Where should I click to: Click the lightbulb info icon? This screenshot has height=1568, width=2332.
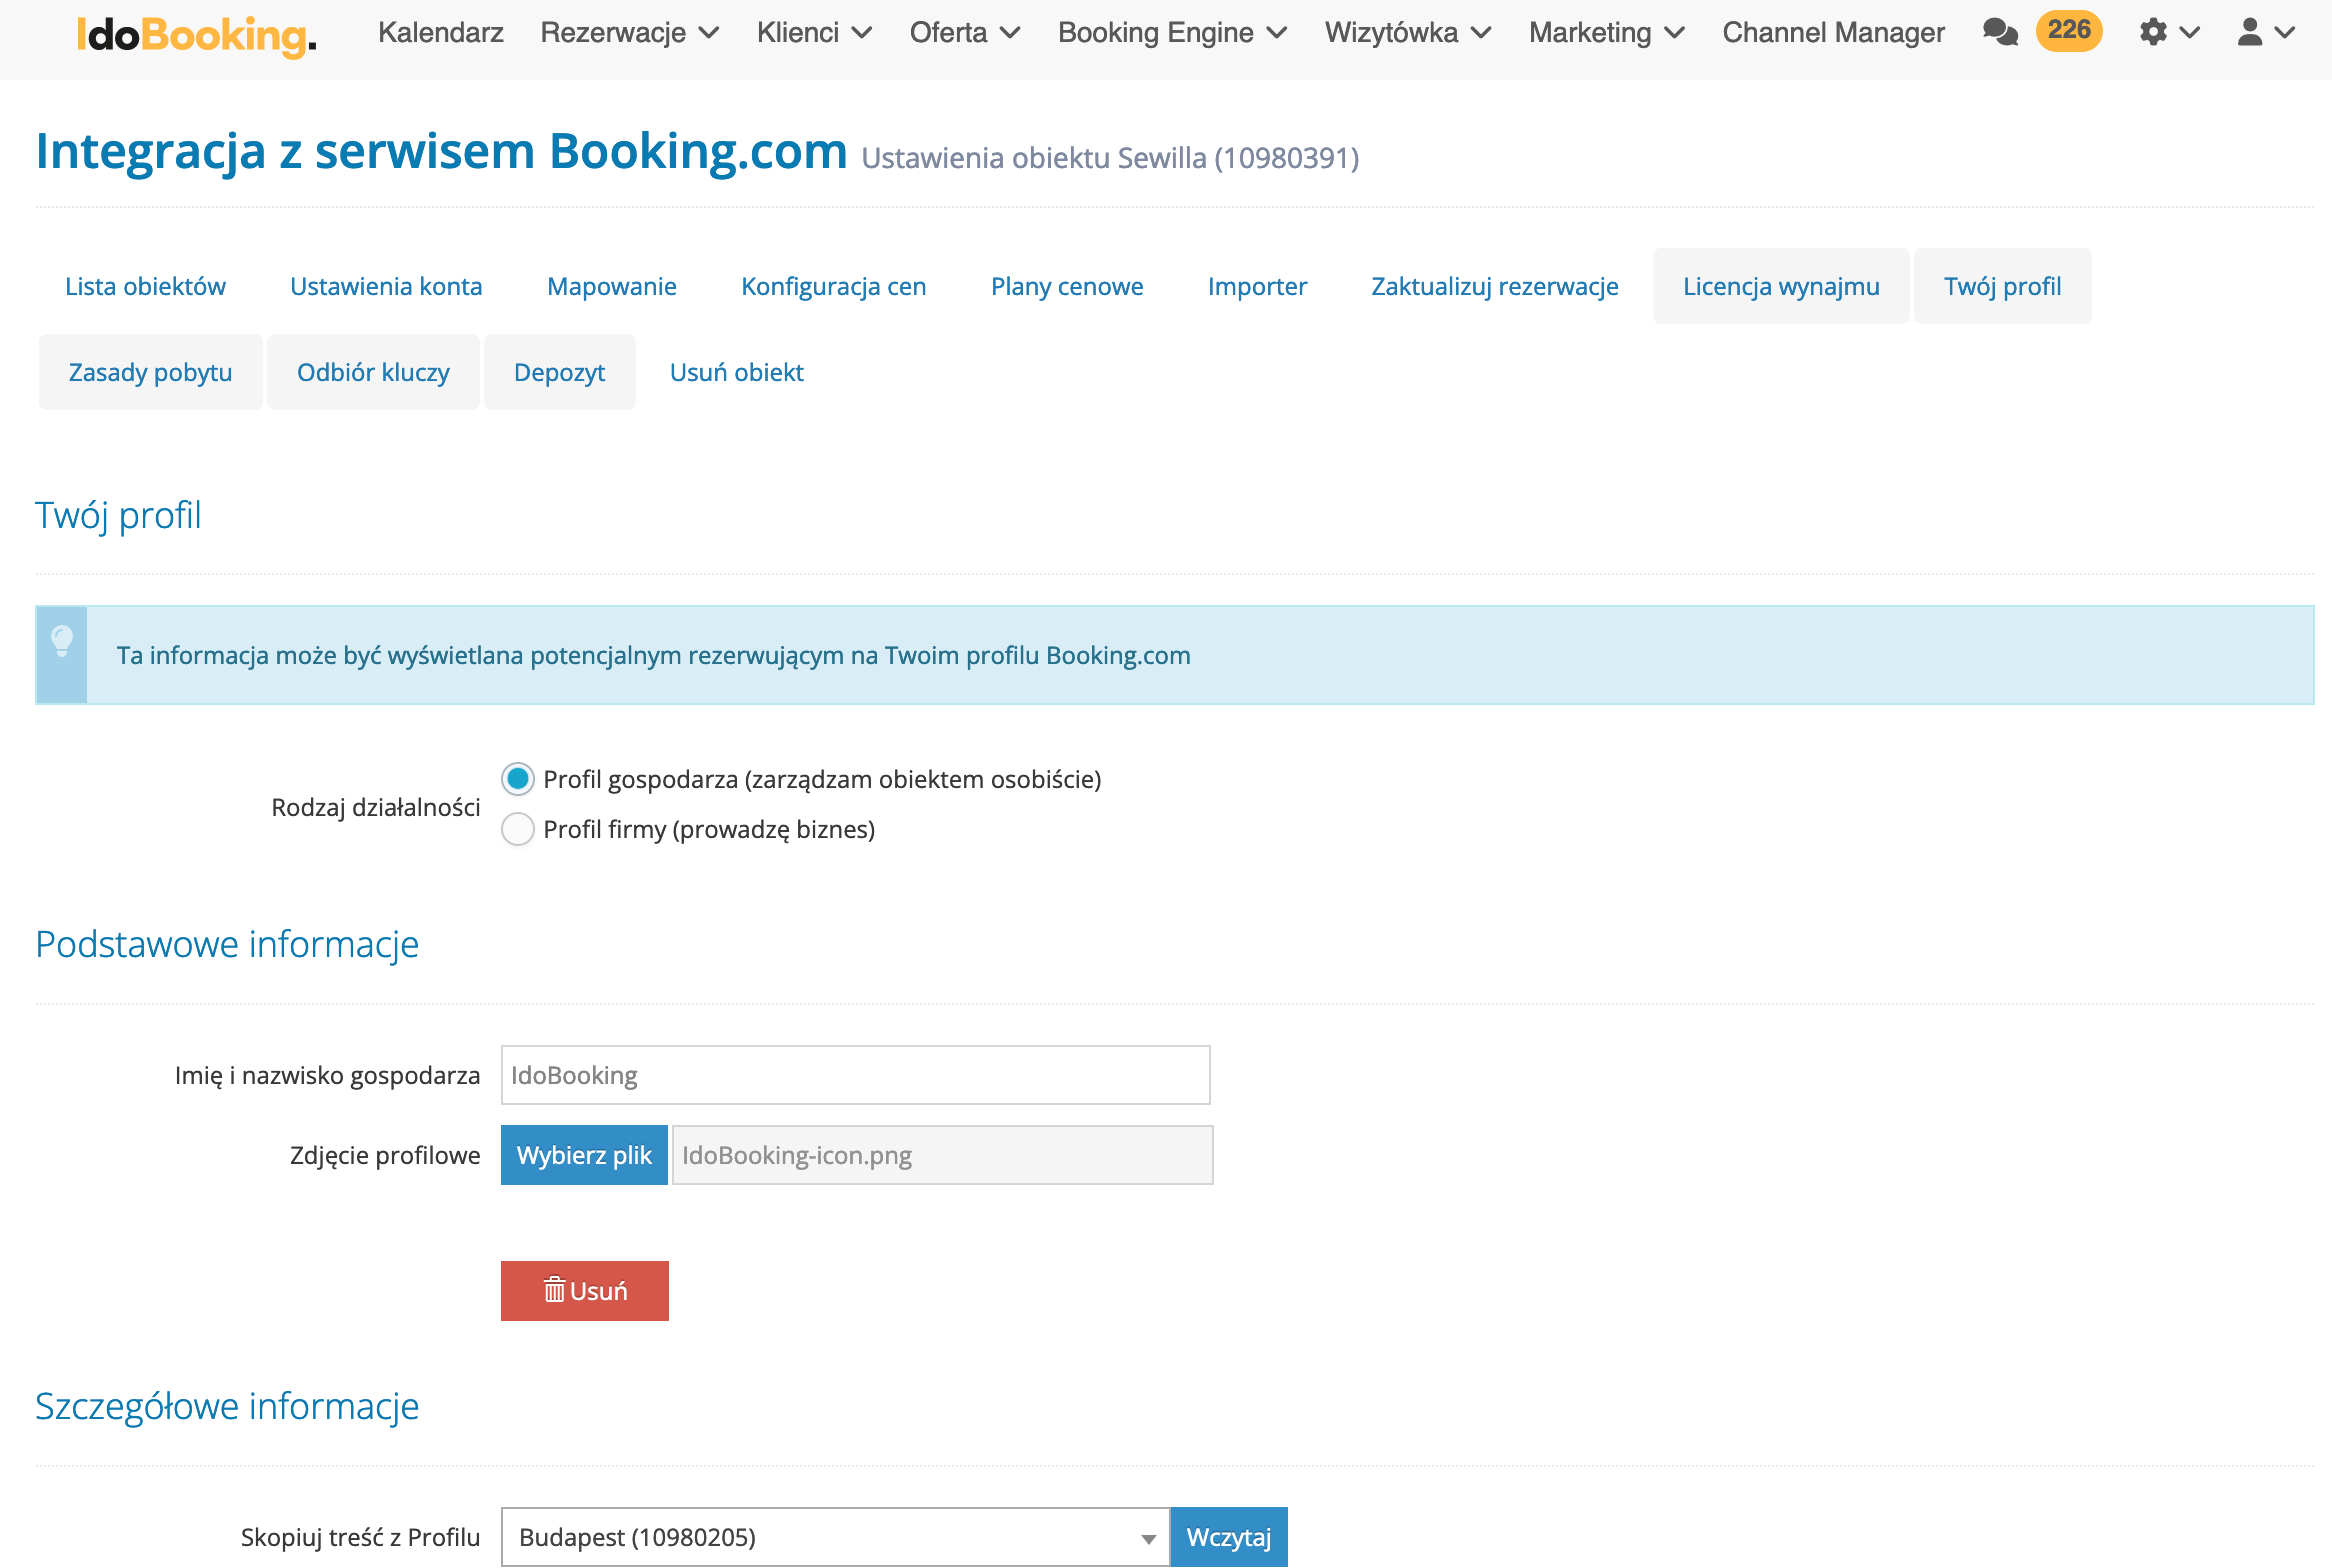click(x=62, y=641)
